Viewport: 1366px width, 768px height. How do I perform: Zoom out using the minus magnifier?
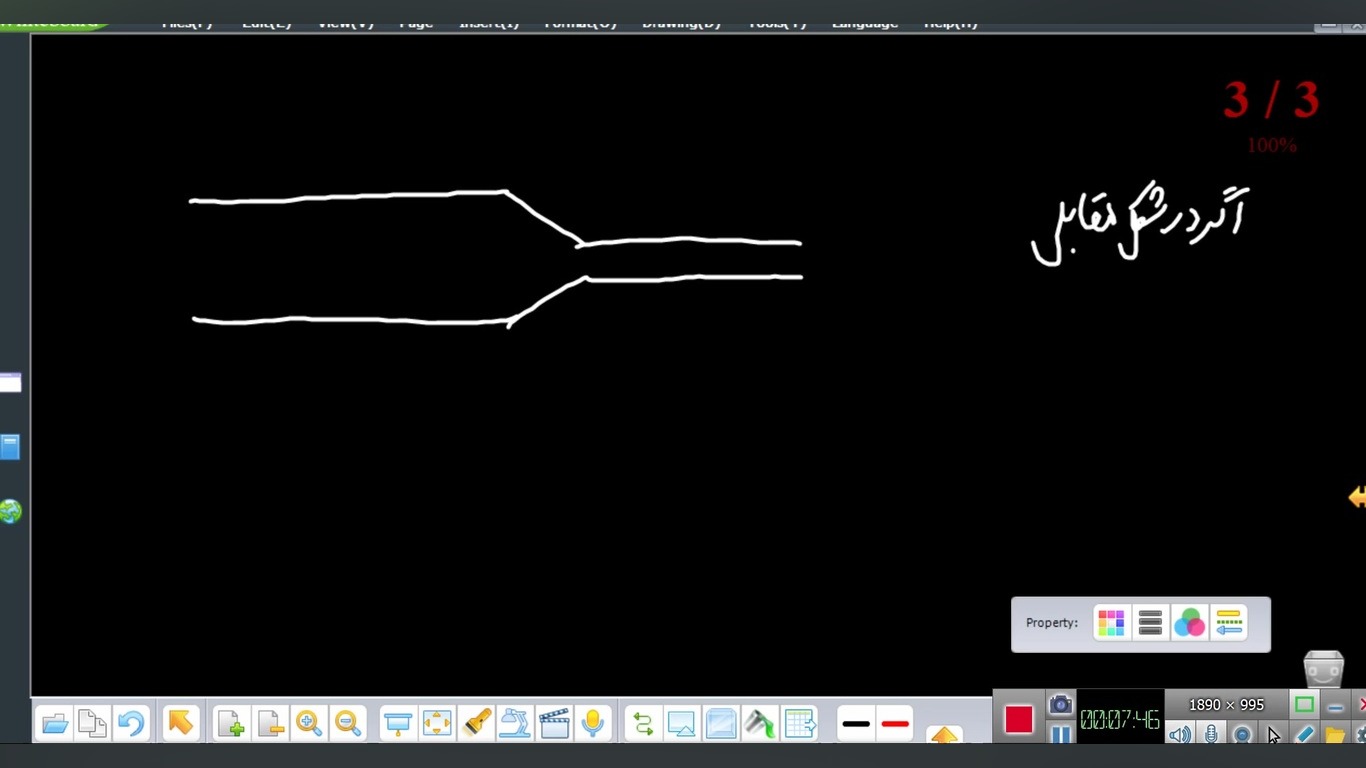coord(348,722)
